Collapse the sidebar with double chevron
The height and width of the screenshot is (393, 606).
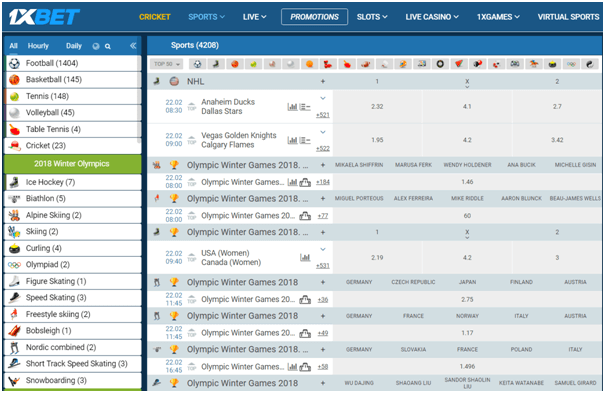click(x=133, y=46)
